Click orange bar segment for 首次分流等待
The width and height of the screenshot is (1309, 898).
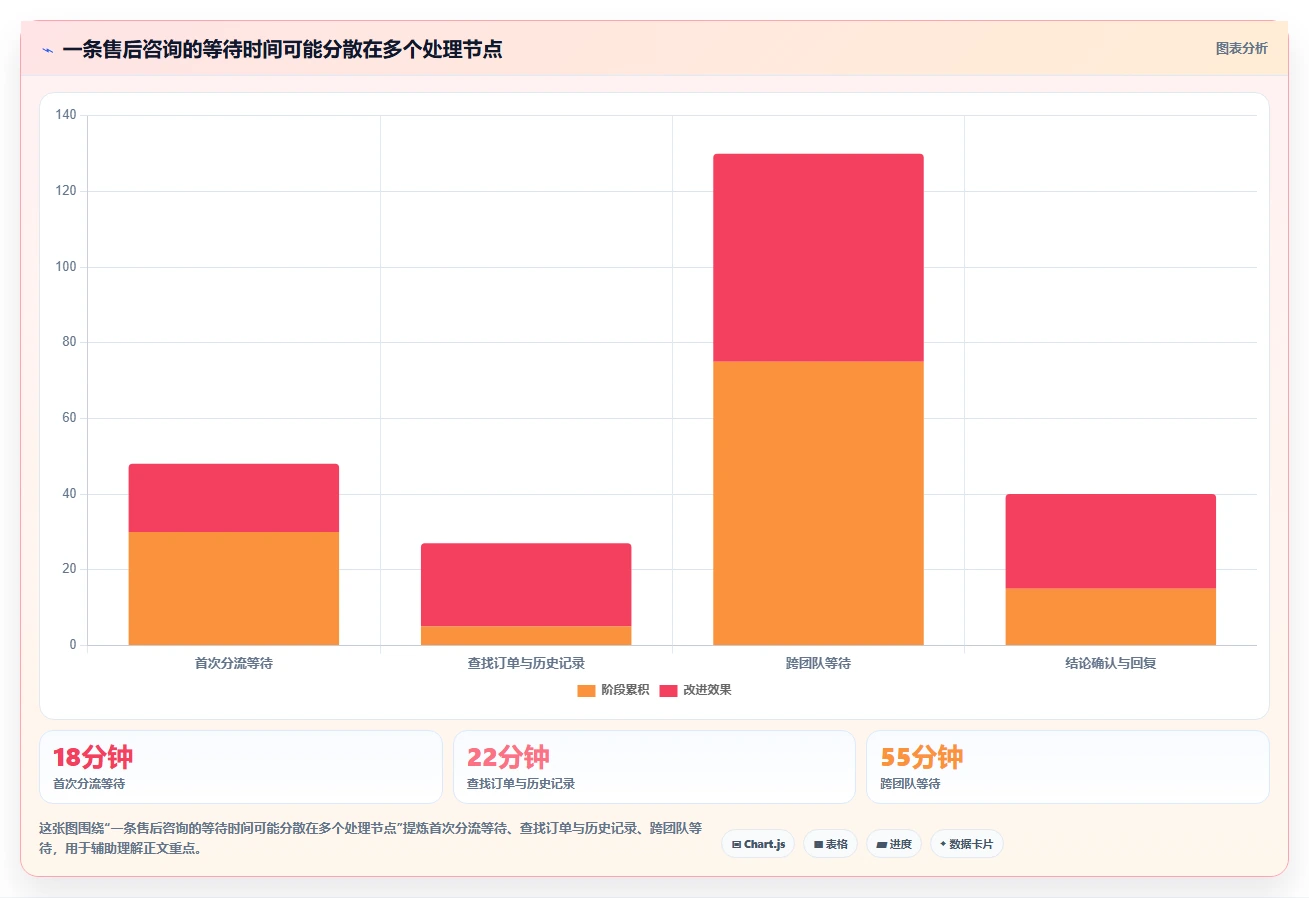tap(234, 588)
